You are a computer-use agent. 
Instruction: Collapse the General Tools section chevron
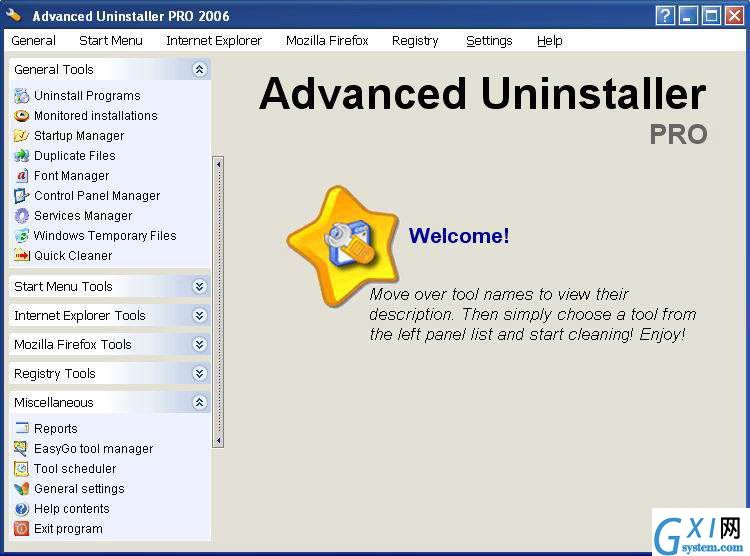coord(199,70)
